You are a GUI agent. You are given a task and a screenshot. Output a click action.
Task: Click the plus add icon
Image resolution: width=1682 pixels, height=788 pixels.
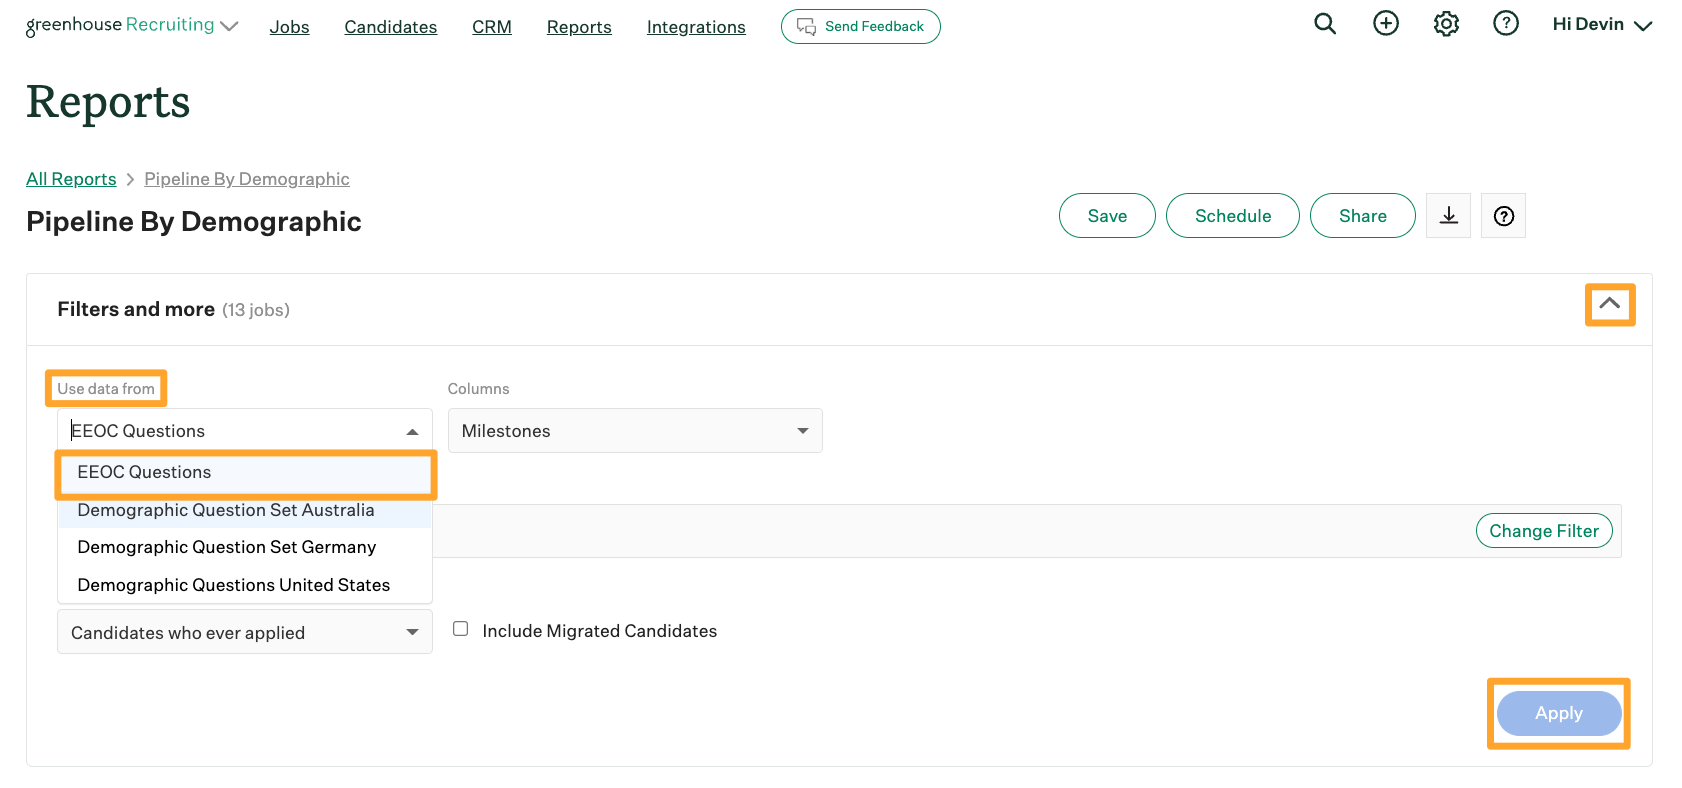click(1386, 24)
